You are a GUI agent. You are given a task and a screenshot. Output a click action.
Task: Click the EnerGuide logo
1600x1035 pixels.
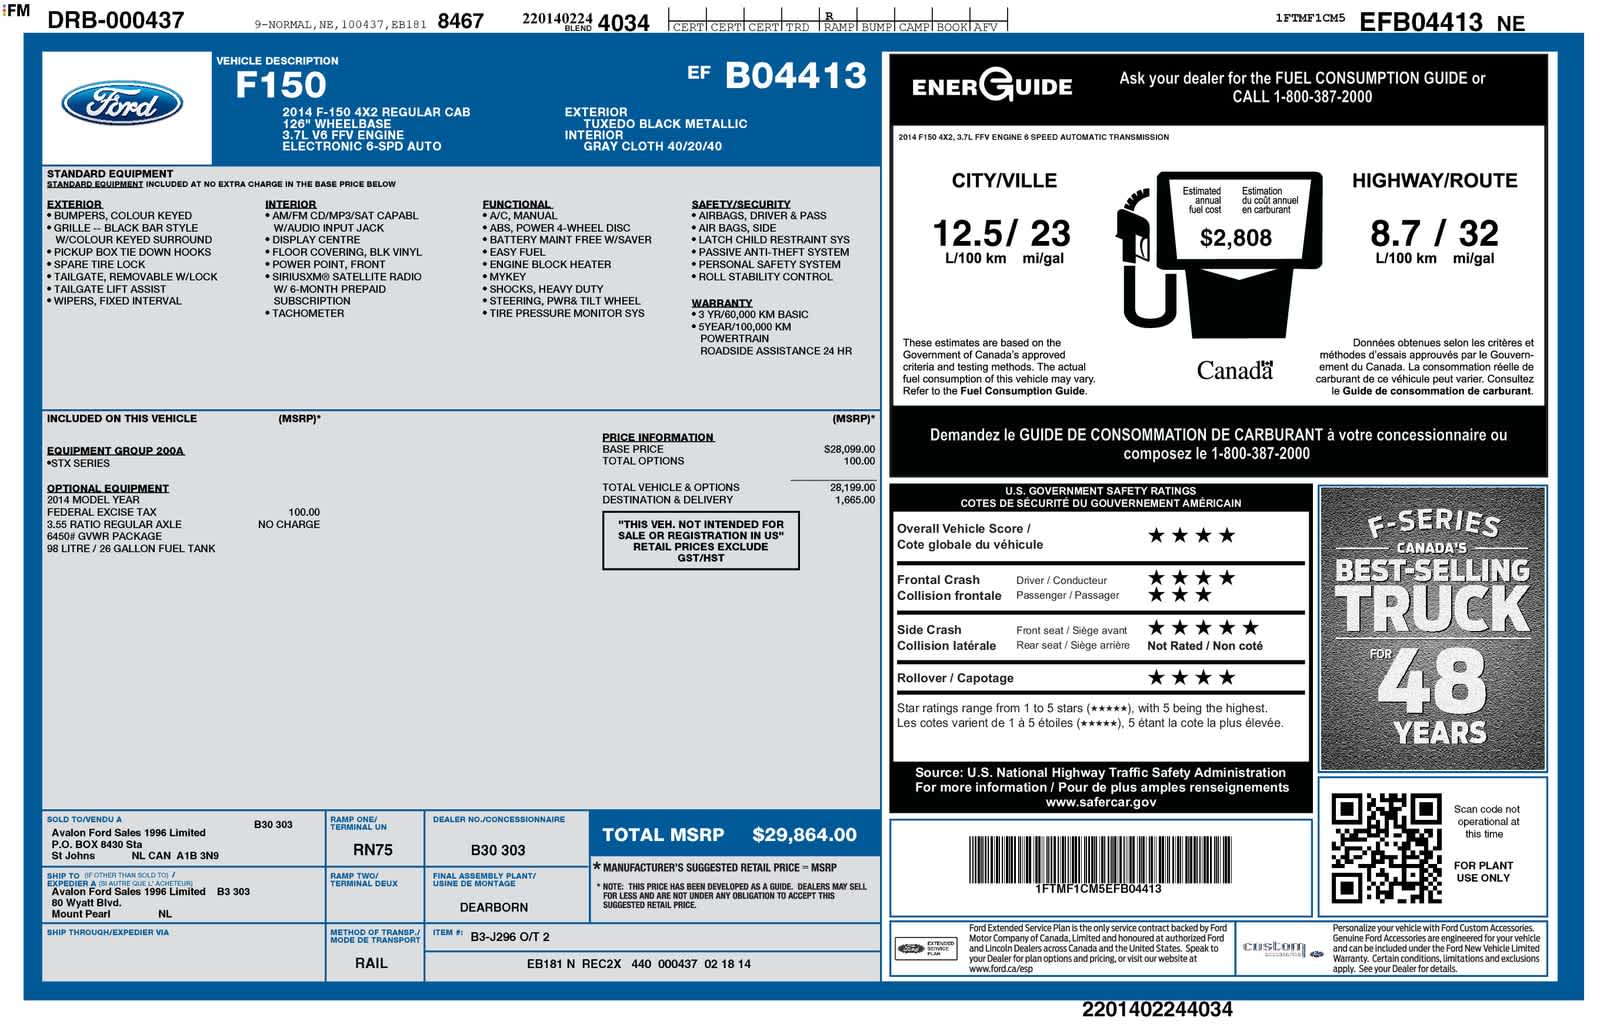click(x=991, y=86)
